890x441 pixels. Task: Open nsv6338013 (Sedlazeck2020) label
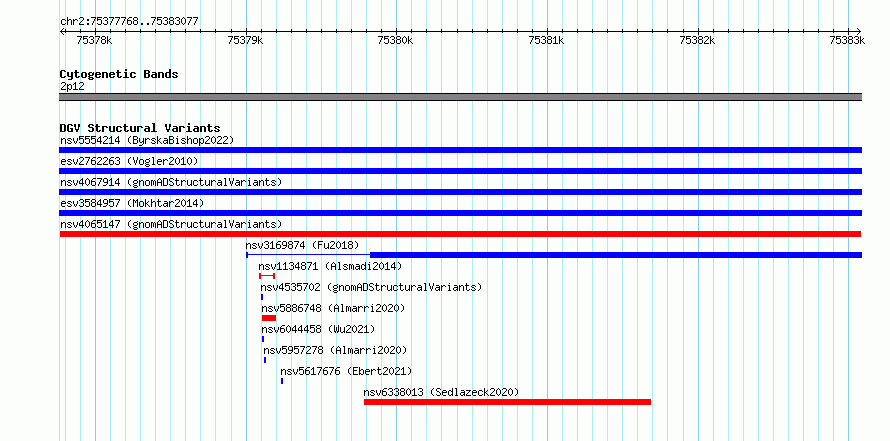point(442,392)
